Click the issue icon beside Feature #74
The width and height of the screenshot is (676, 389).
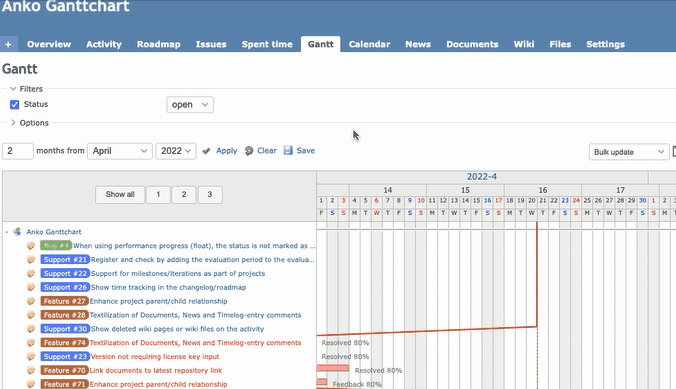[x=31, y=343]
